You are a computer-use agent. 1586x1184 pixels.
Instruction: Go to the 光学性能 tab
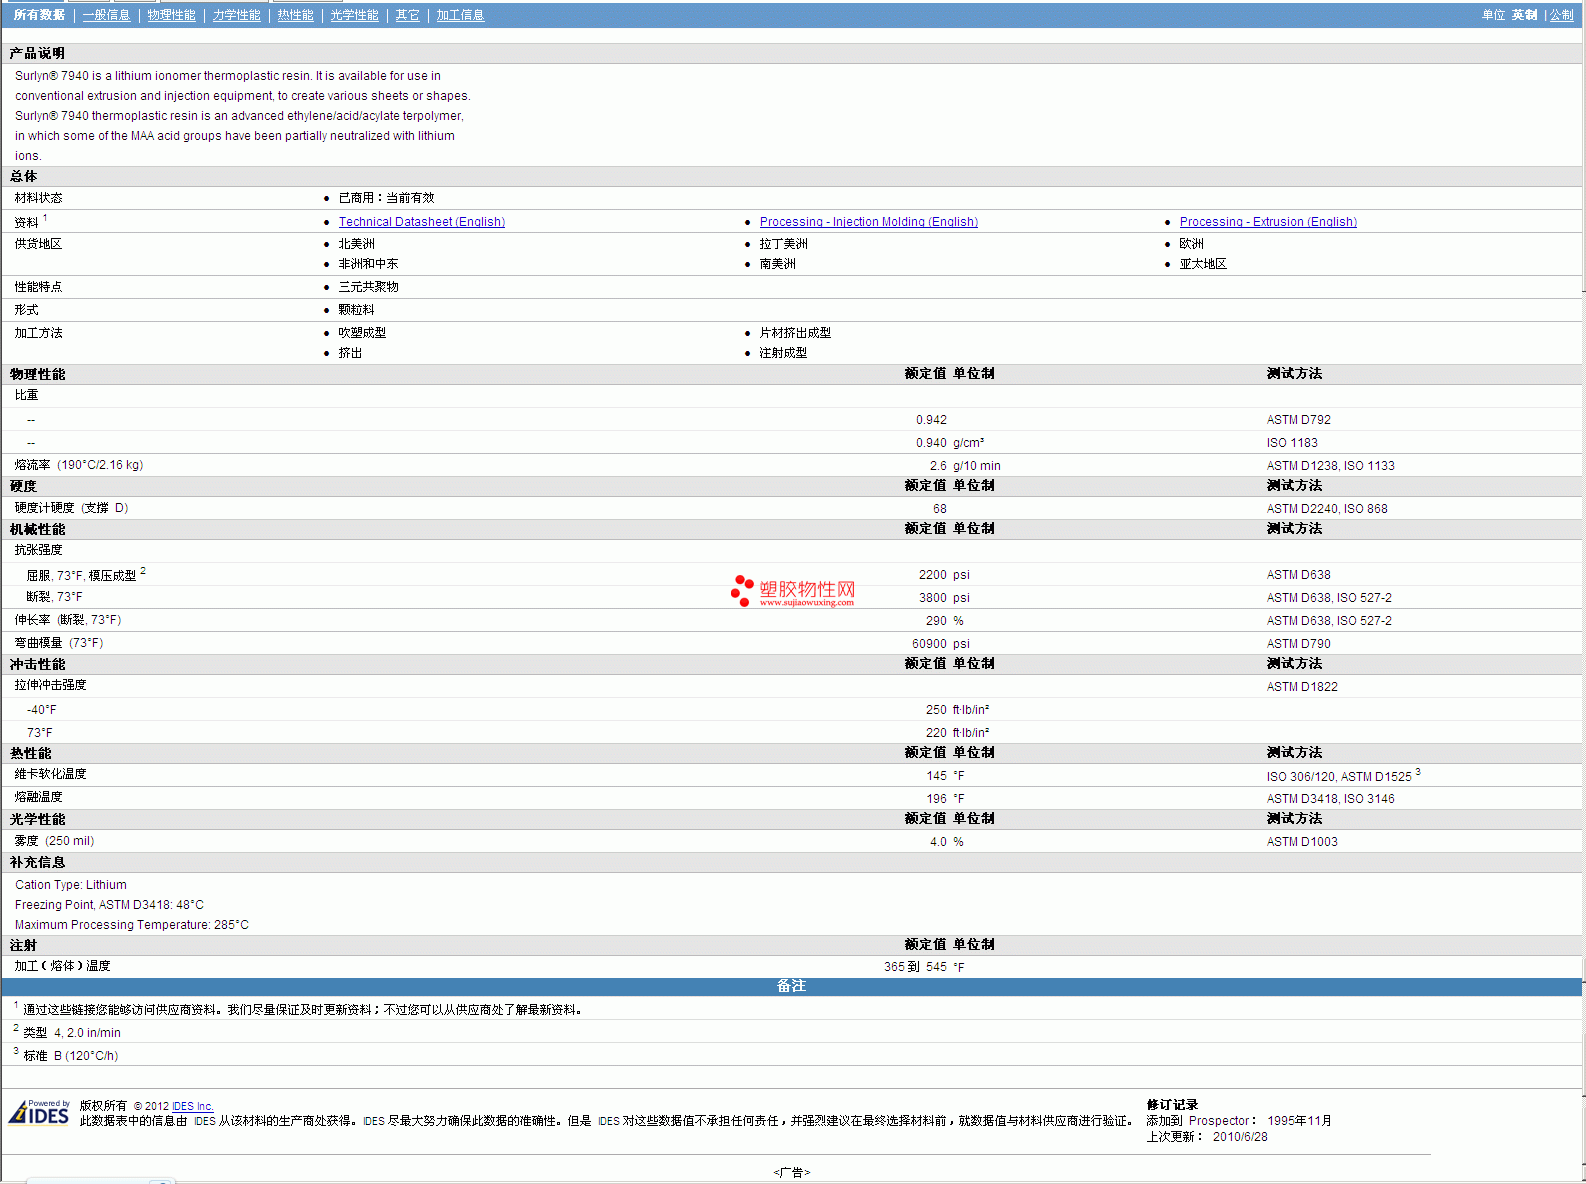tap(354, 15)
